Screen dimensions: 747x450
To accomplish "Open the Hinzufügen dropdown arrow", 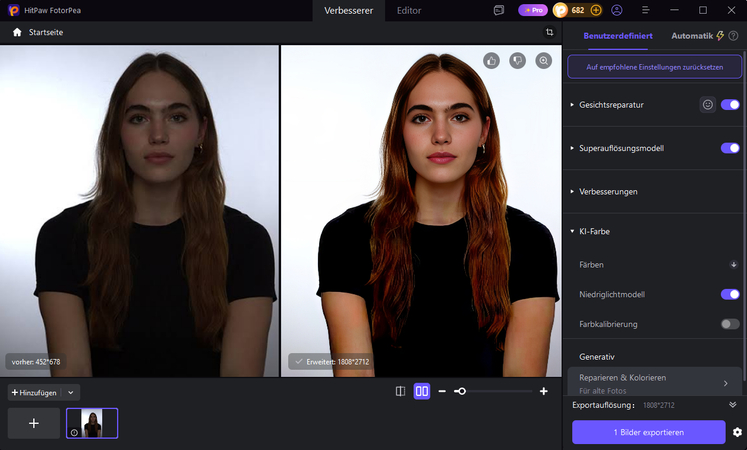I will 71,393.
